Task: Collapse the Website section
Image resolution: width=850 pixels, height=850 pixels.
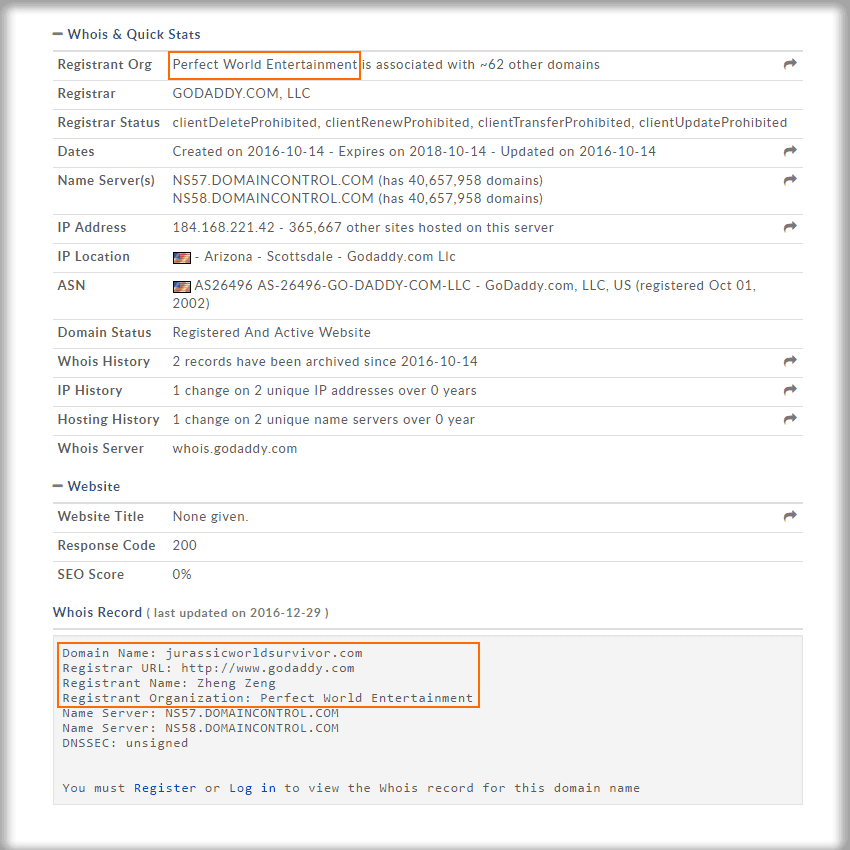Action: point(57,486)
